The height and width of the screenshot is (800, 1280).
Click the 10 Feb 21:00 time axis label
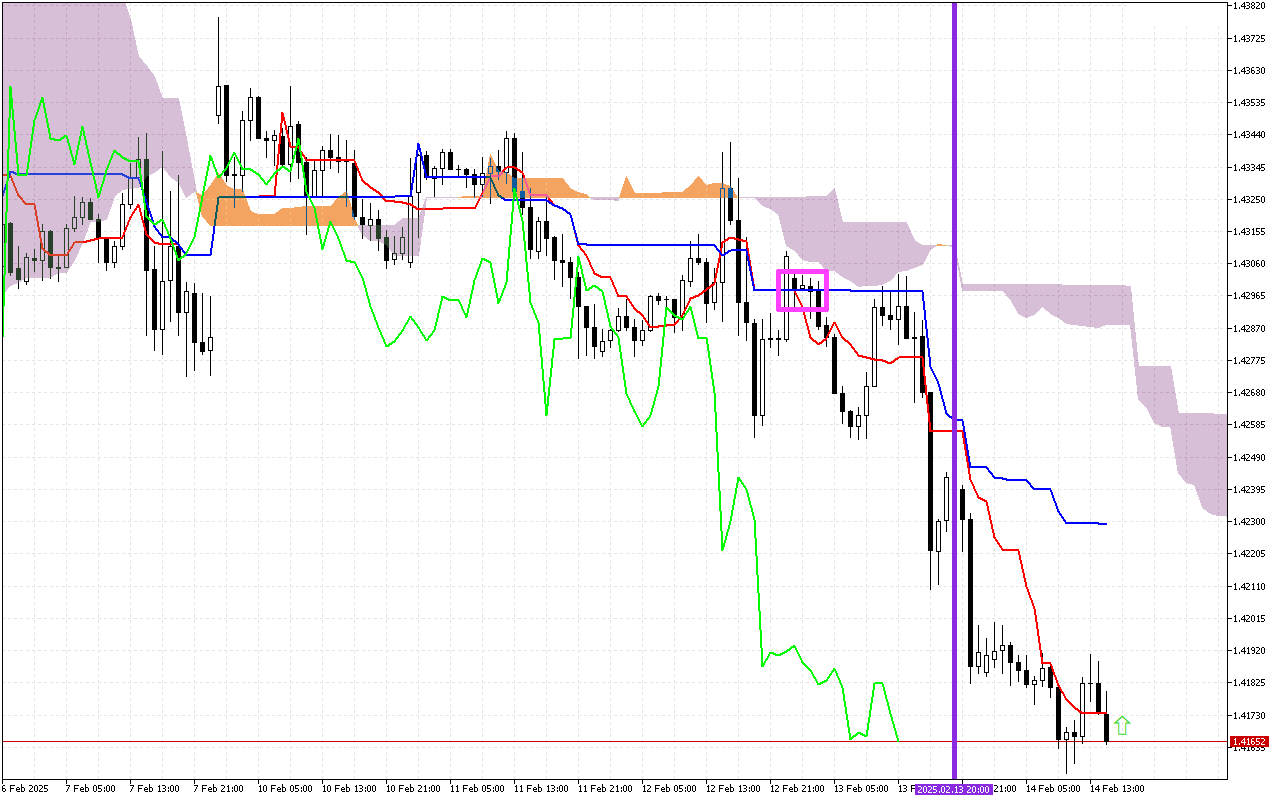click(x=412, y=788)
